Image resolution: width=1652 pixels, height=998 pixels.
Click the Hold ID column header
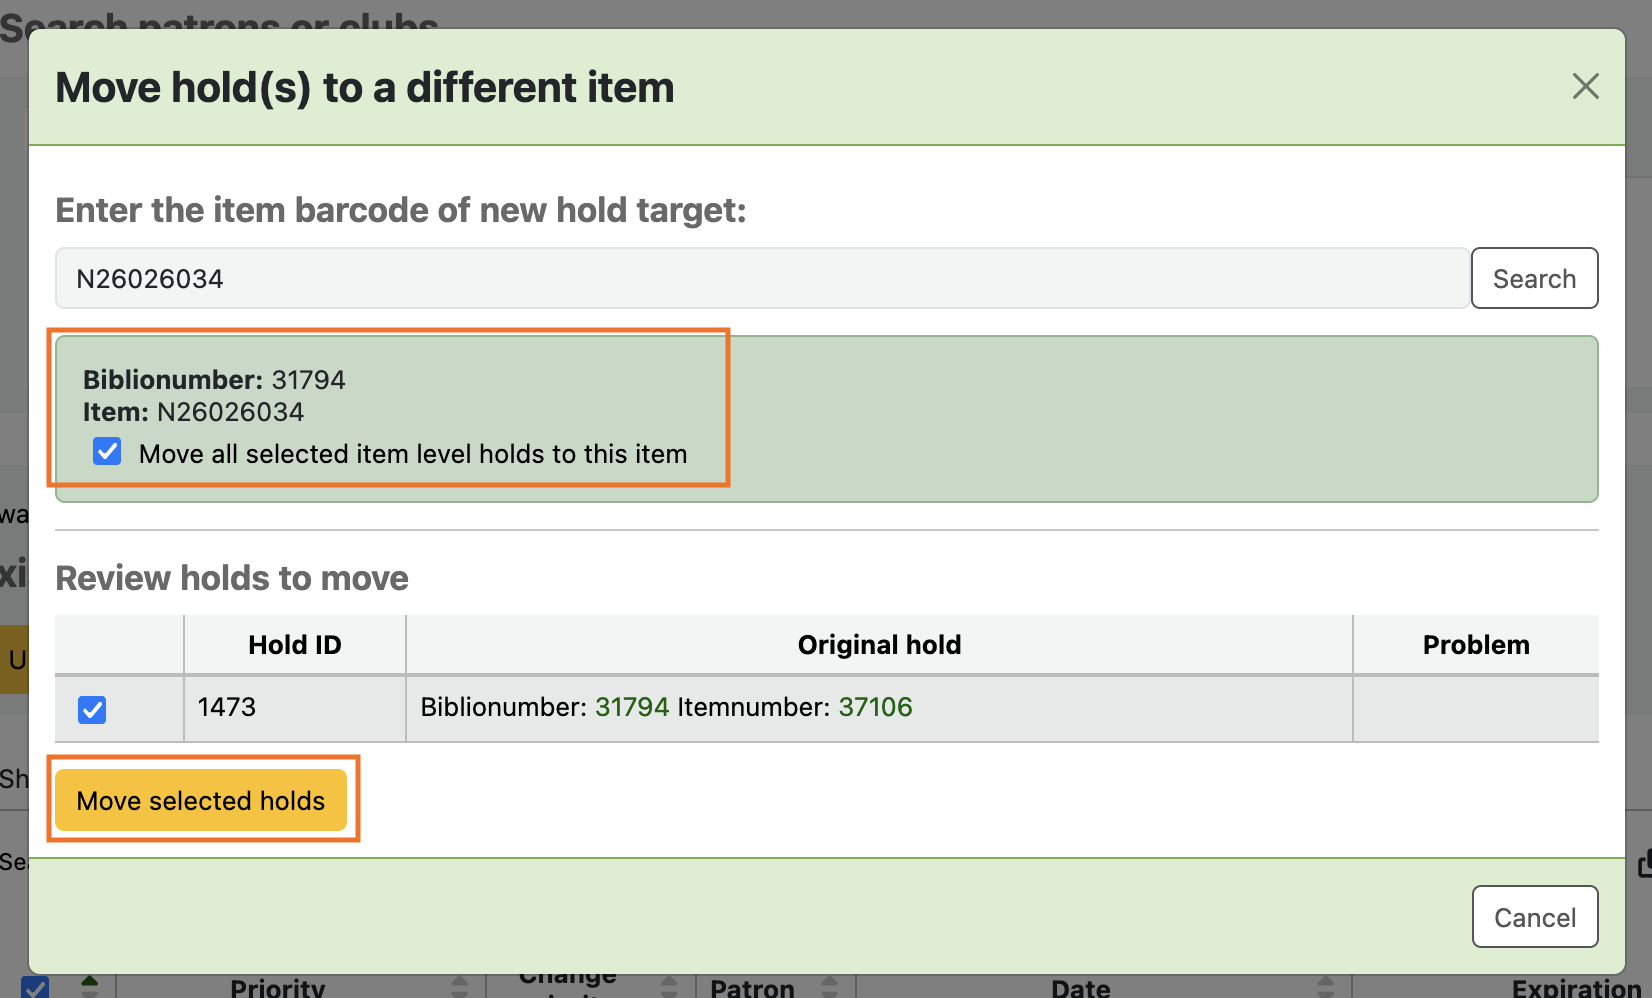pyautogui.click(x=295, y=645)
